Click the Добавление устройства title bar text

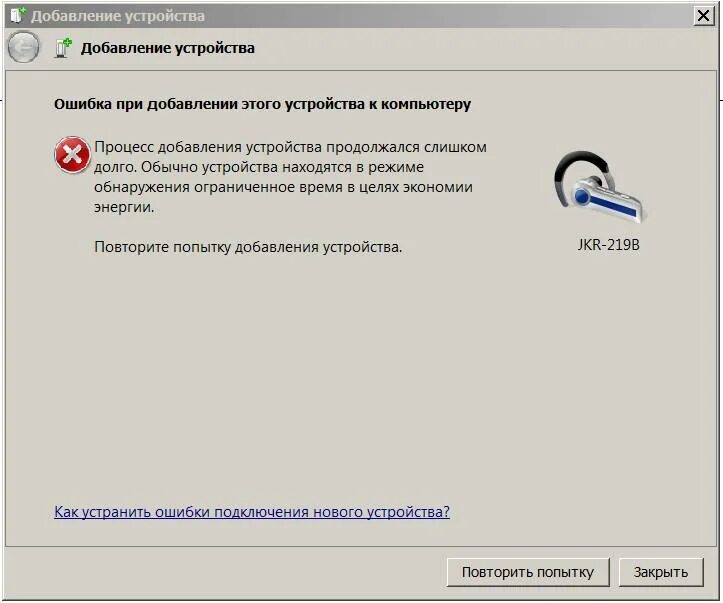point(118,16)
